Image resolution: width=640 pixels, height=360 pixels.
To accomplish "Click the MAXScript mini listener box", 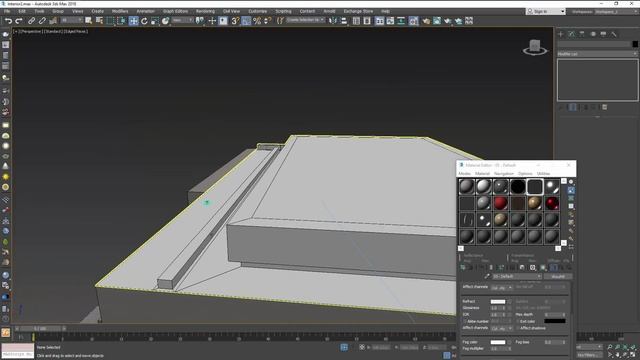I will [x=18, y=351].
